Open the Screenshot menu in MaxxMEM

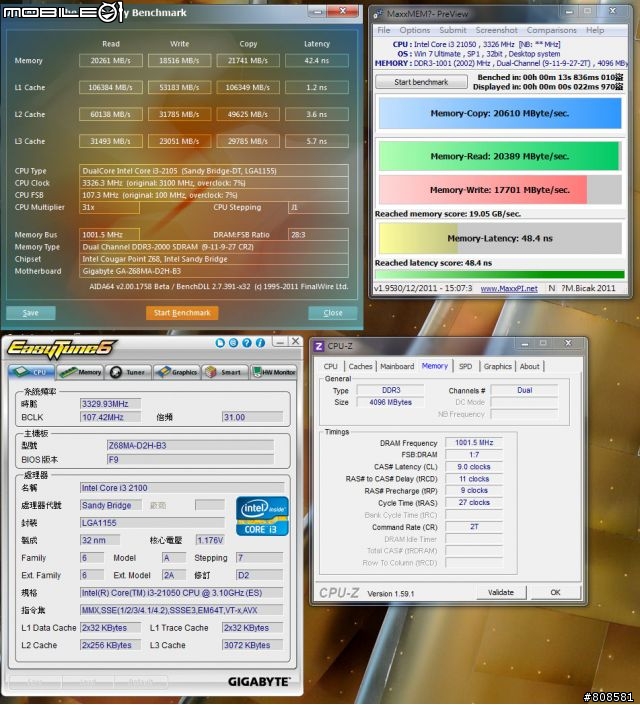[497, 30]
